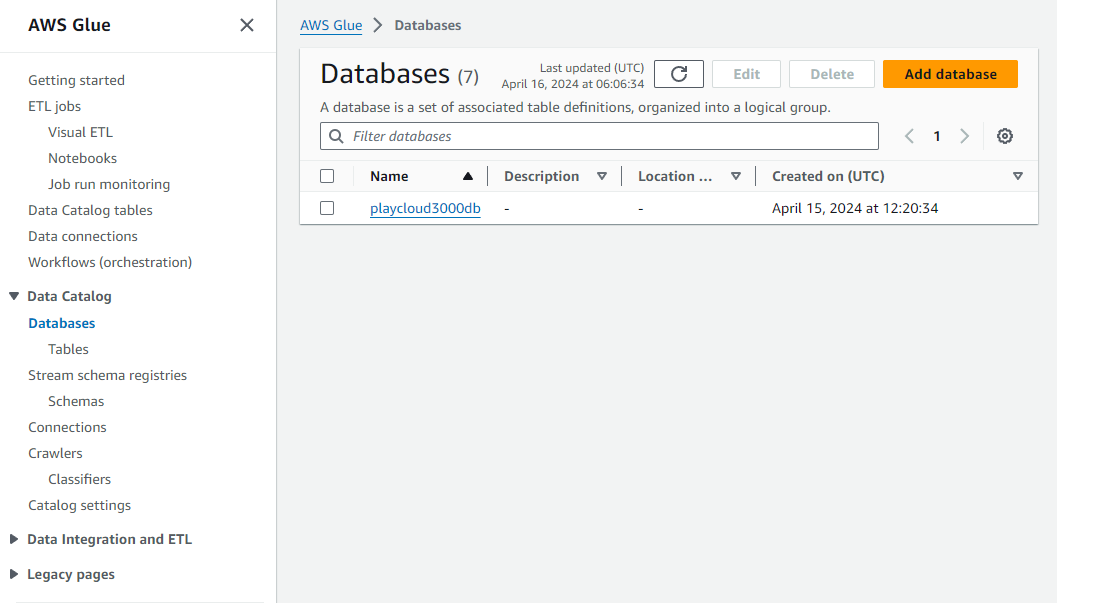Viewport: 1112px width, 603px height.
Task: Focus the Filter databases search field
Action: [599, 136]
